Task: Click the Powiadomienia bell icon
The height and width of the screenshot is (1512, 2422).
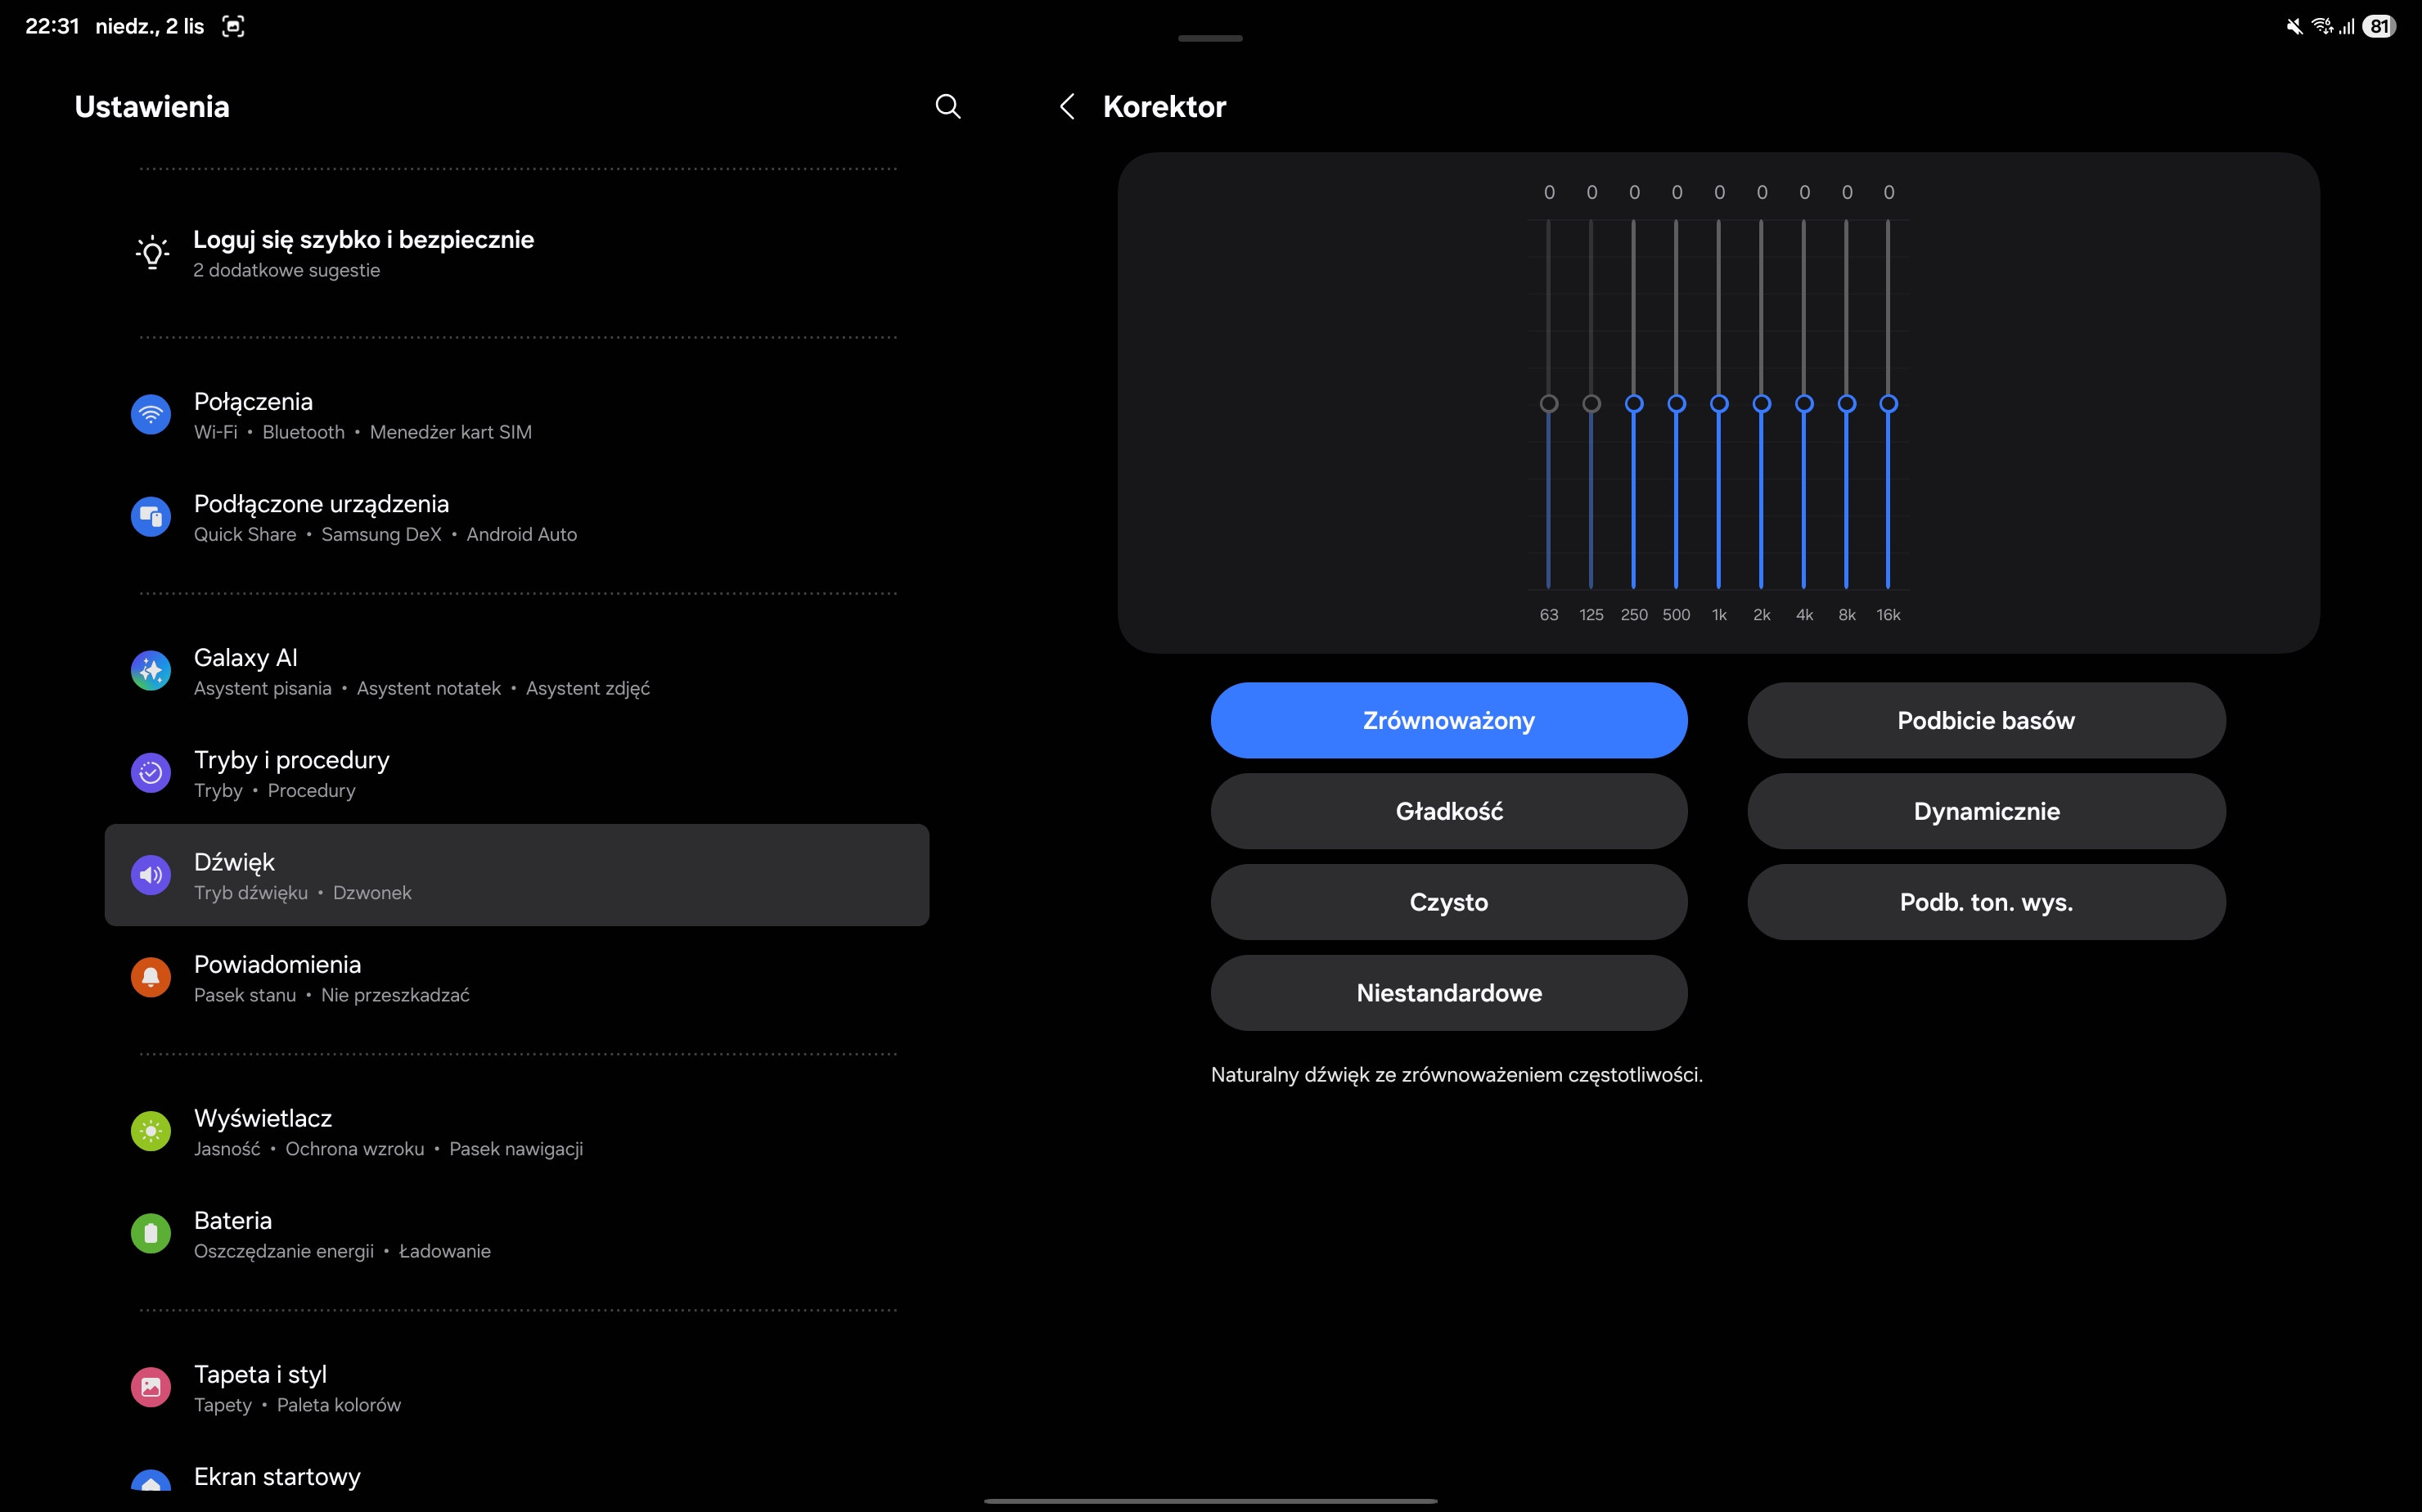Action: tap(151, 977)
